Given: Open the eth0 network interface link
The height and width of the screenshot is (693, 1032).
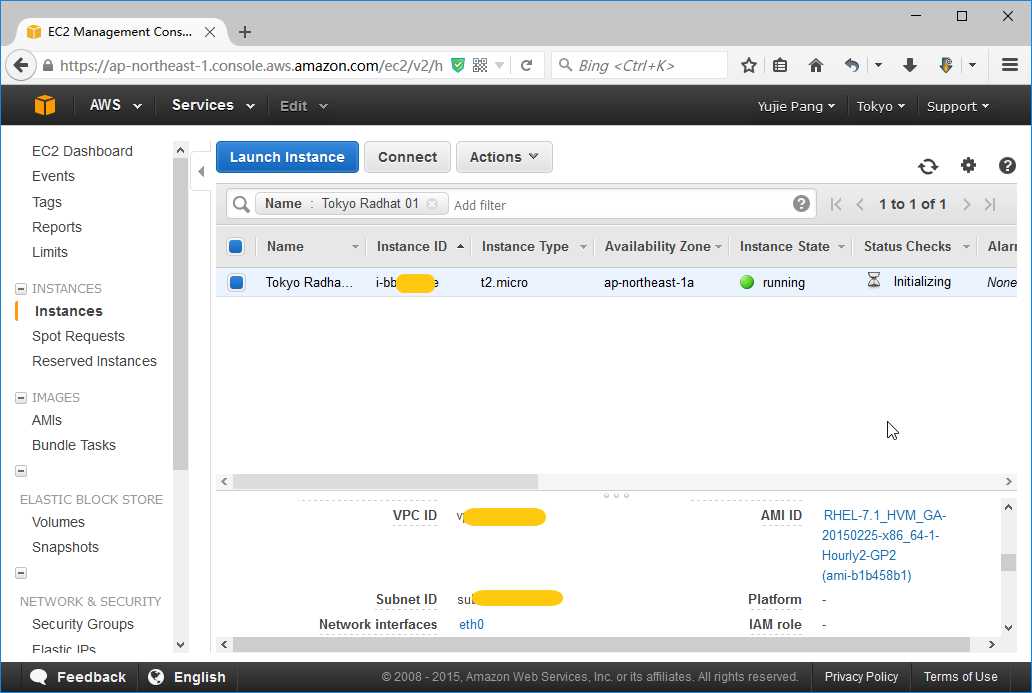Looking at the screenshot, I should click(x=471, y=625).
